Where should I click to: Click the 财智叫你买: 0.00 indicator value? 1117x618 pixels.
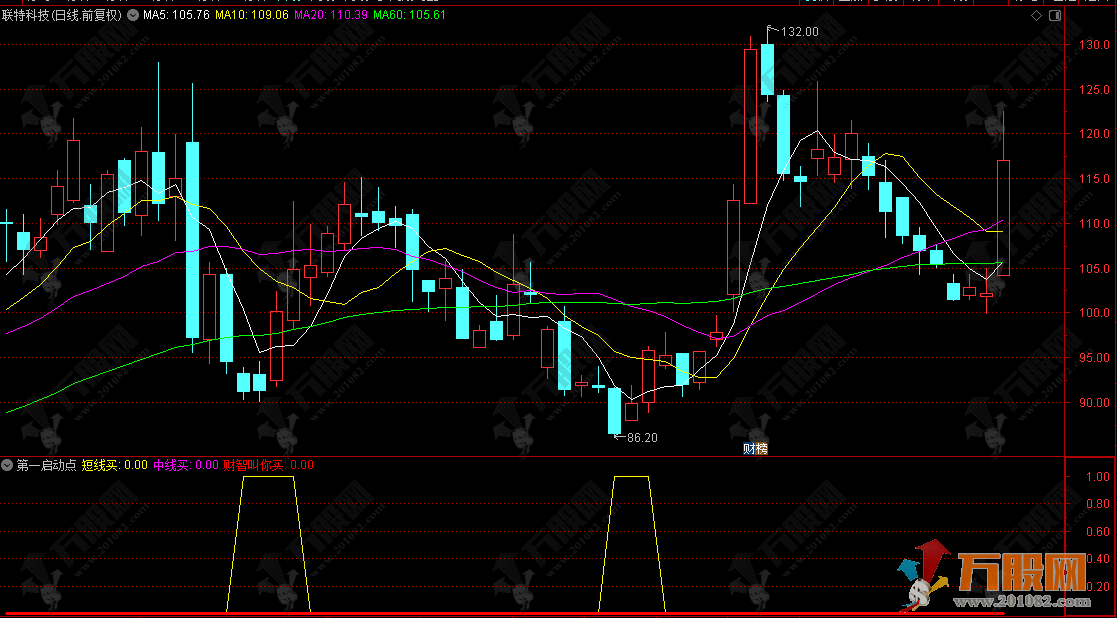[x=268, y=465]
